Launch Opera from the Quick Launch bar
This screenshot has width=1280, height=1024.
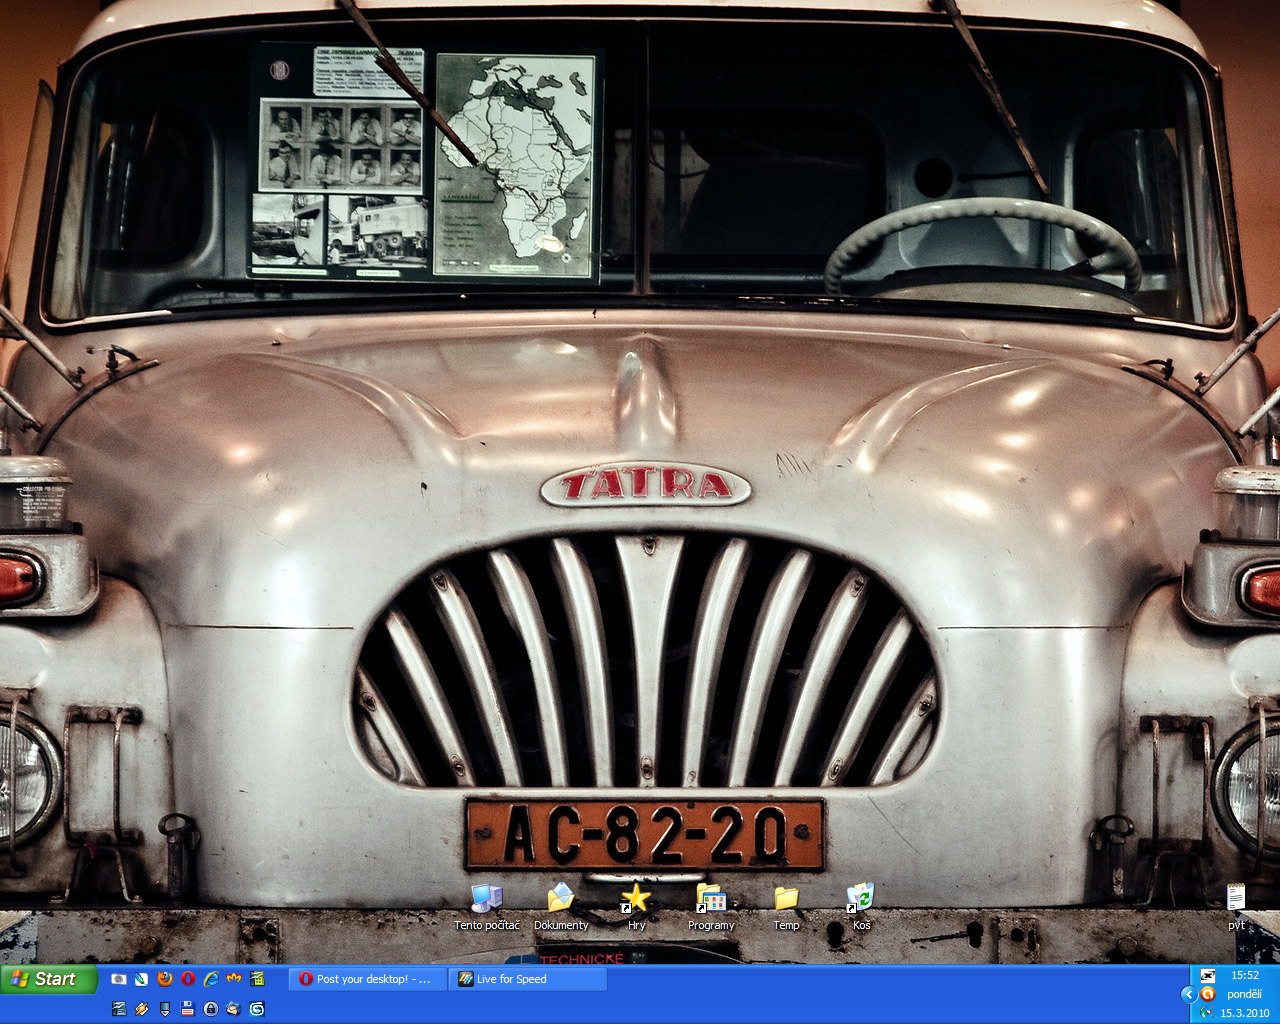(188, 979)
